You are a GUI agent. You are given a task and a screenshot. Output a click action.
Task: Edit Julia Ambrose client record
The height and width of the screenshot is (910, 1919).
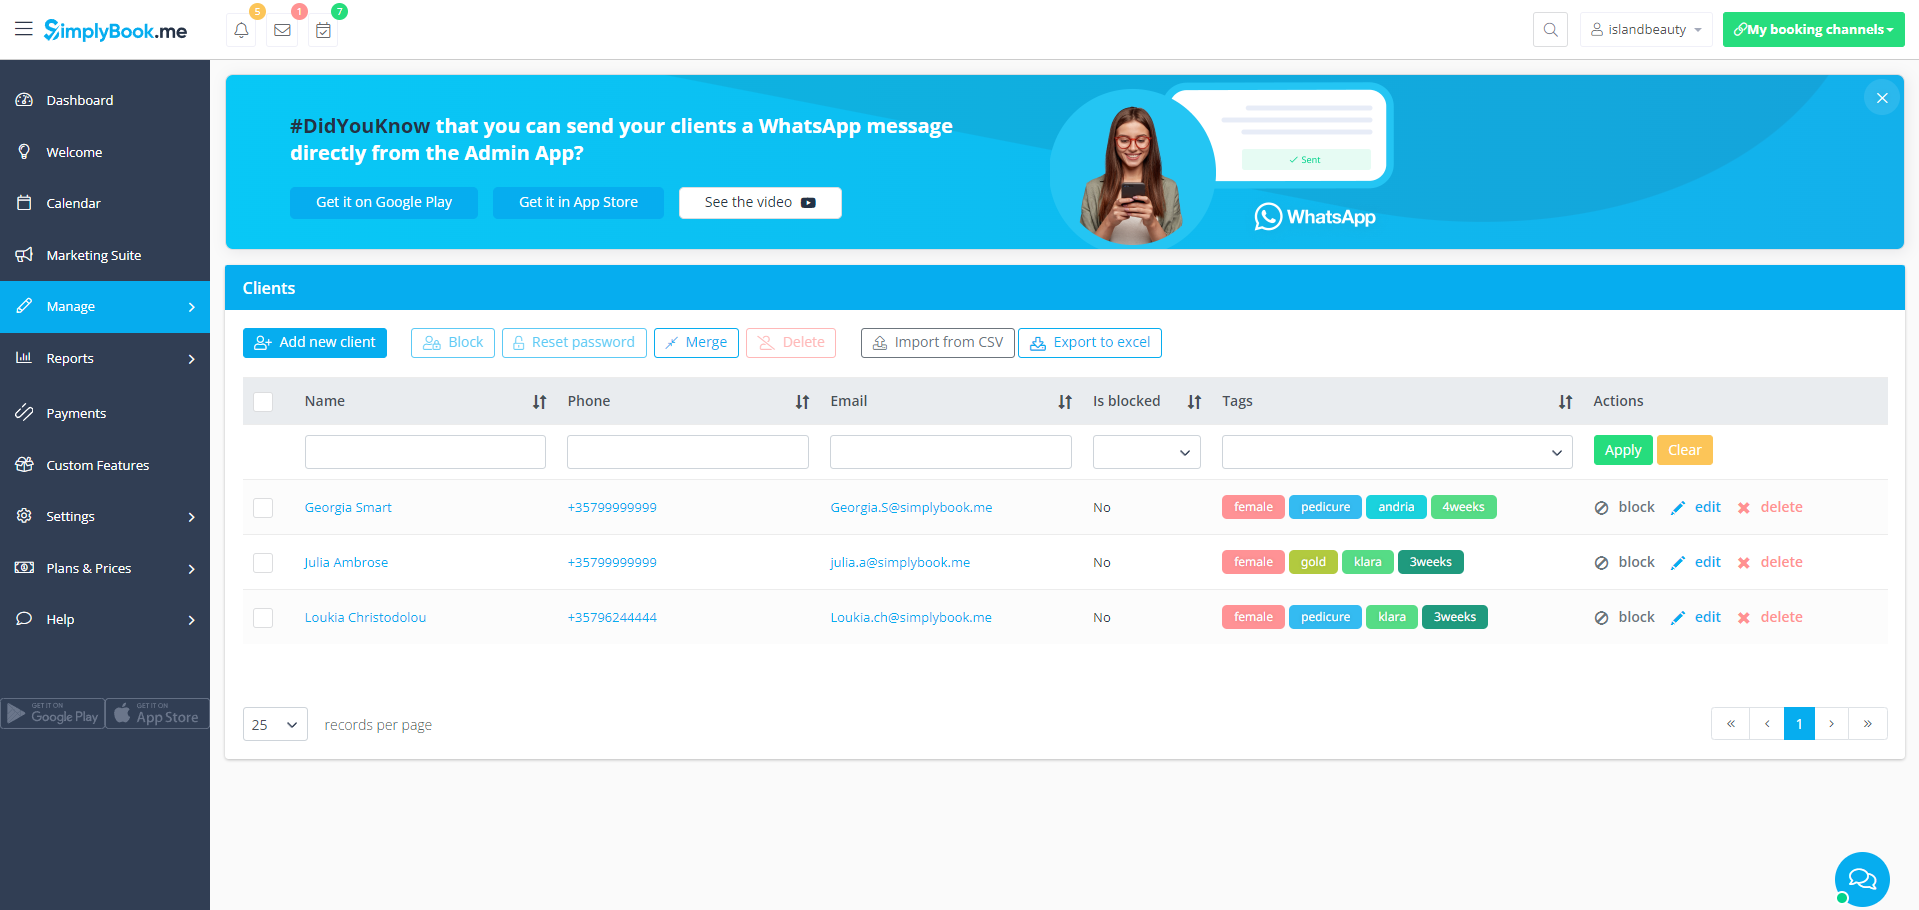point(1696,562)
